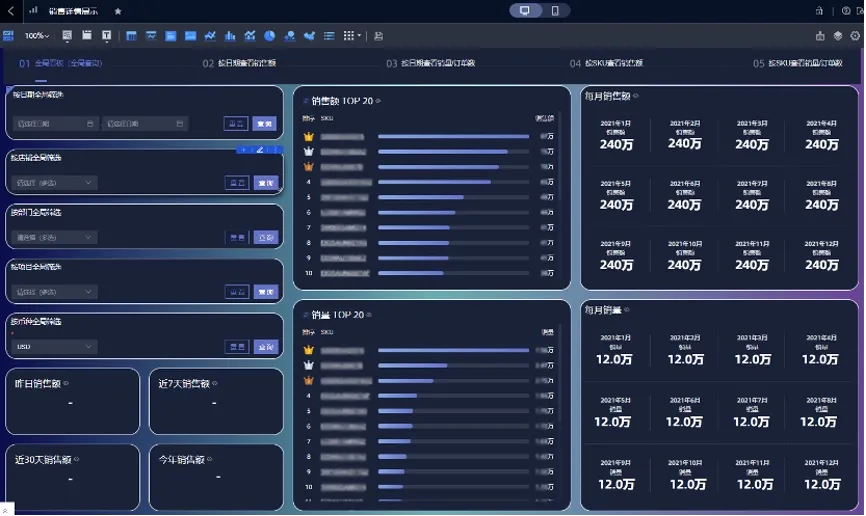866x516 pixels.
Task: Open tab 02 in the tab bar
Action: [239, 64]
